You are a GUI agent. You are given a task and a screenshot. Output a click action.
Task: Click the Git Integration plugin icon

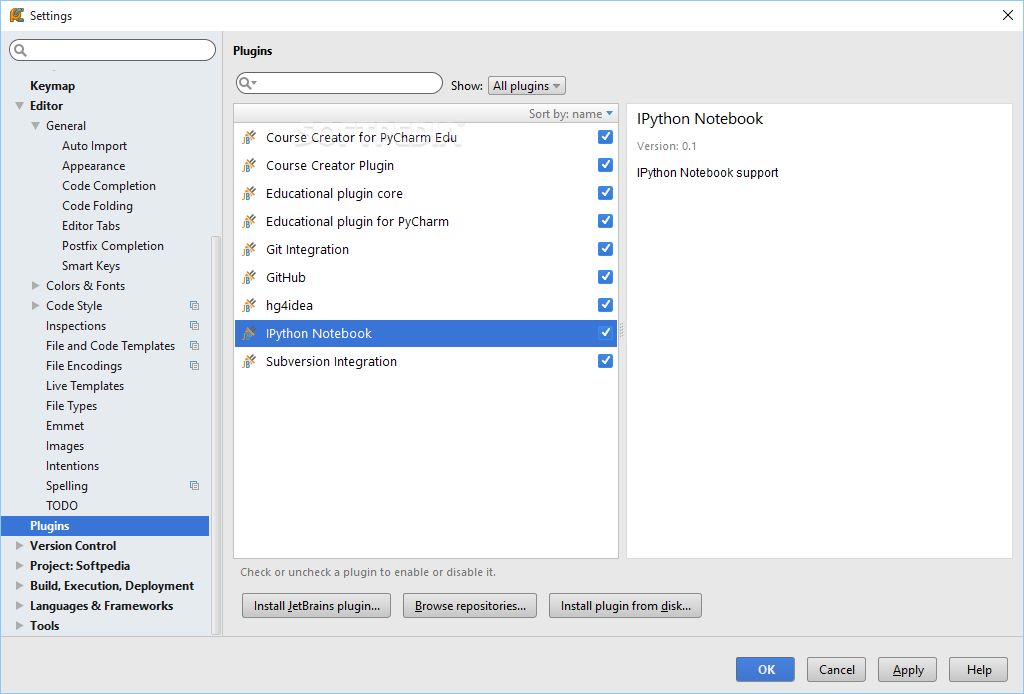coord(248,249)
